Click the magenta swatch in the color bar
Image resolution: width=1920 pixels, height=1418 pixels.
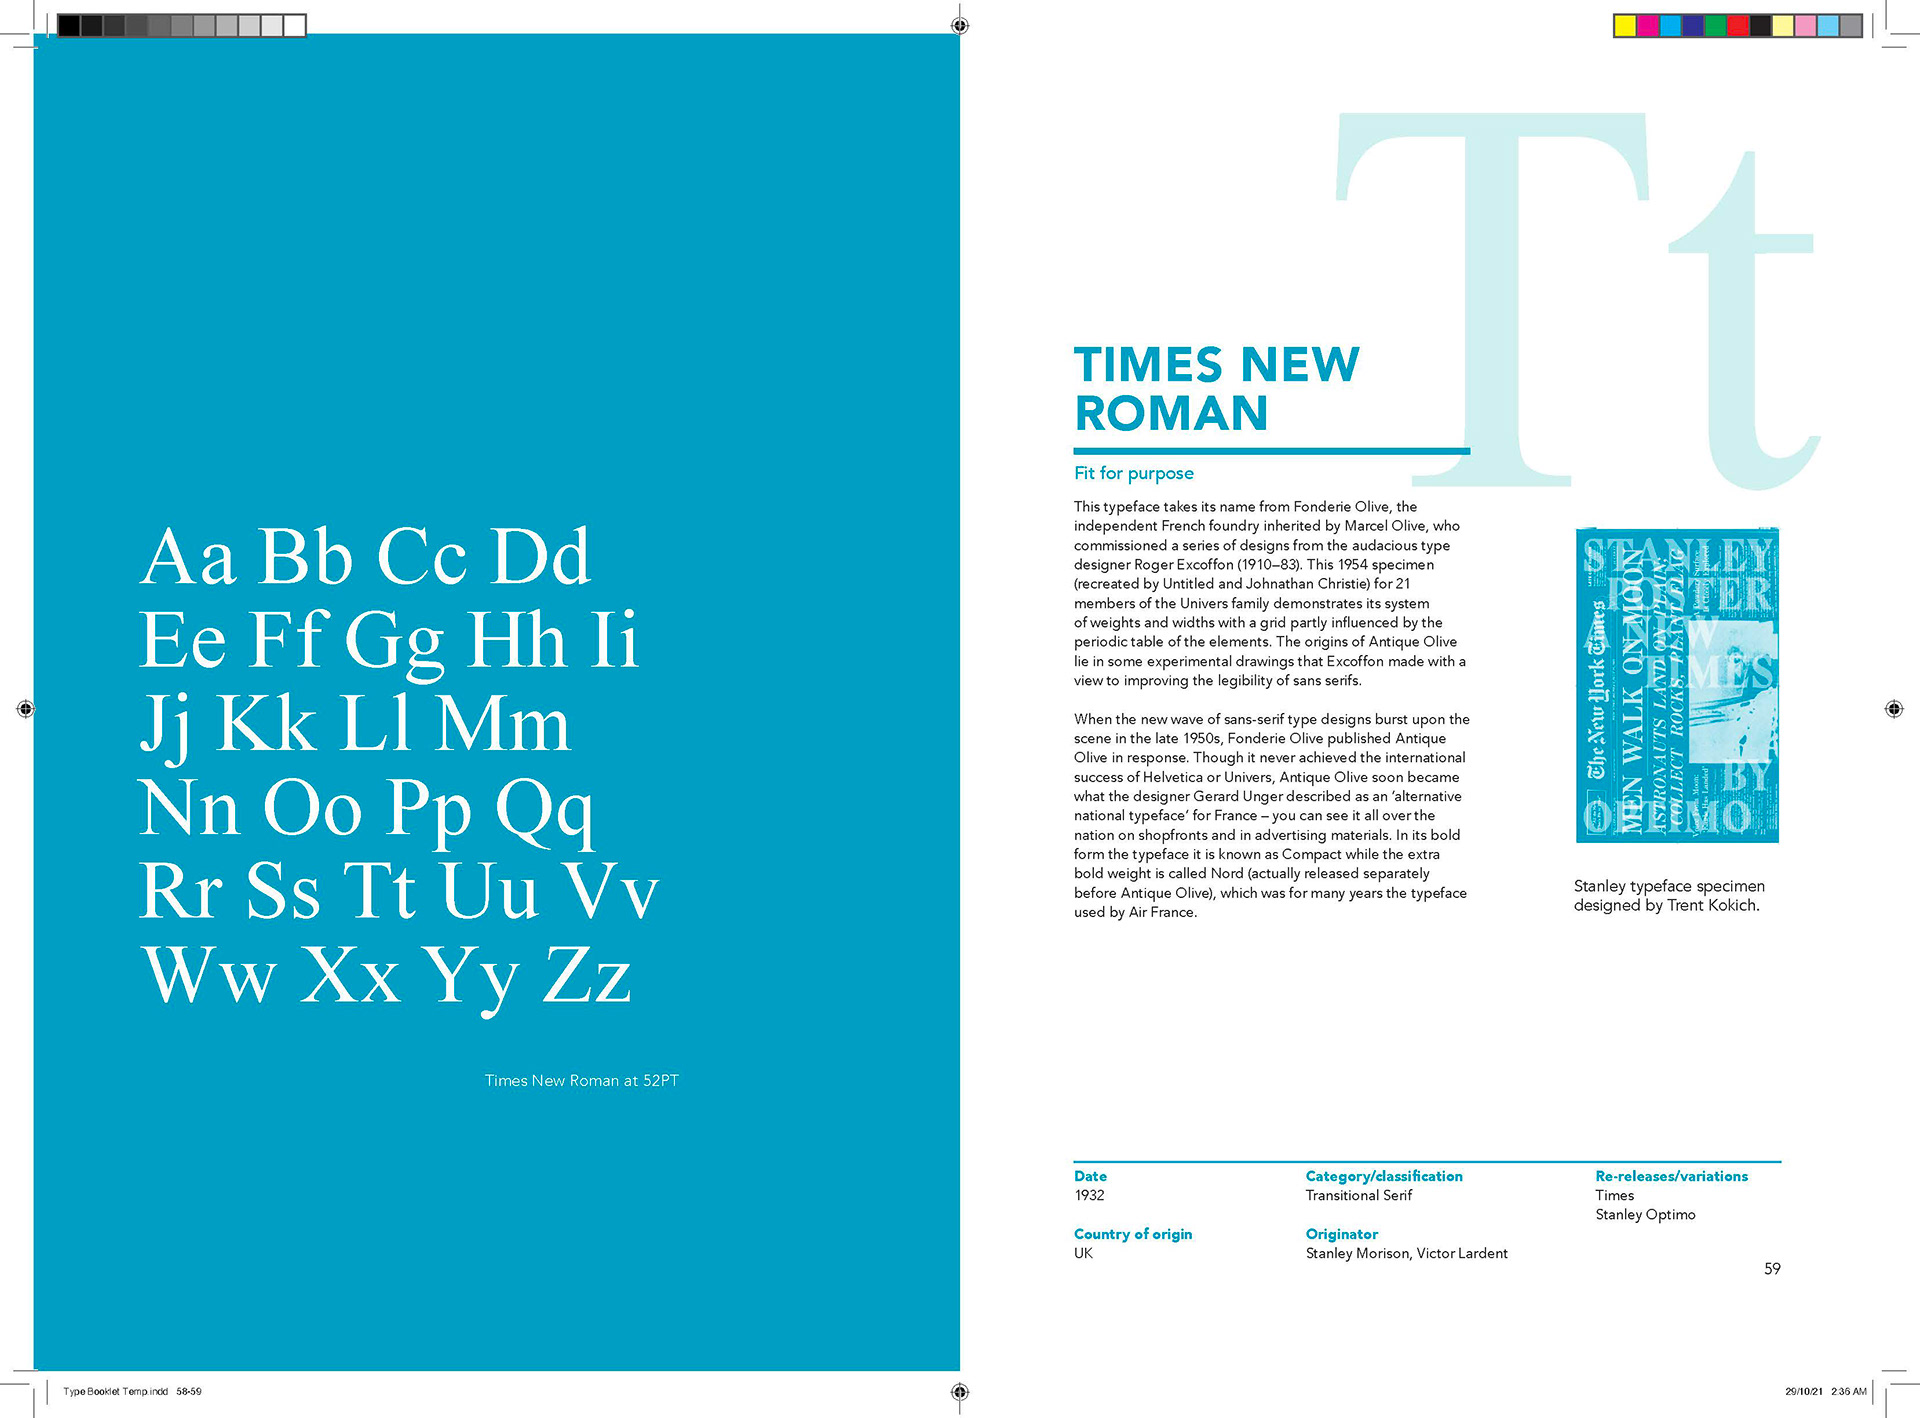tap(1648, 26)
